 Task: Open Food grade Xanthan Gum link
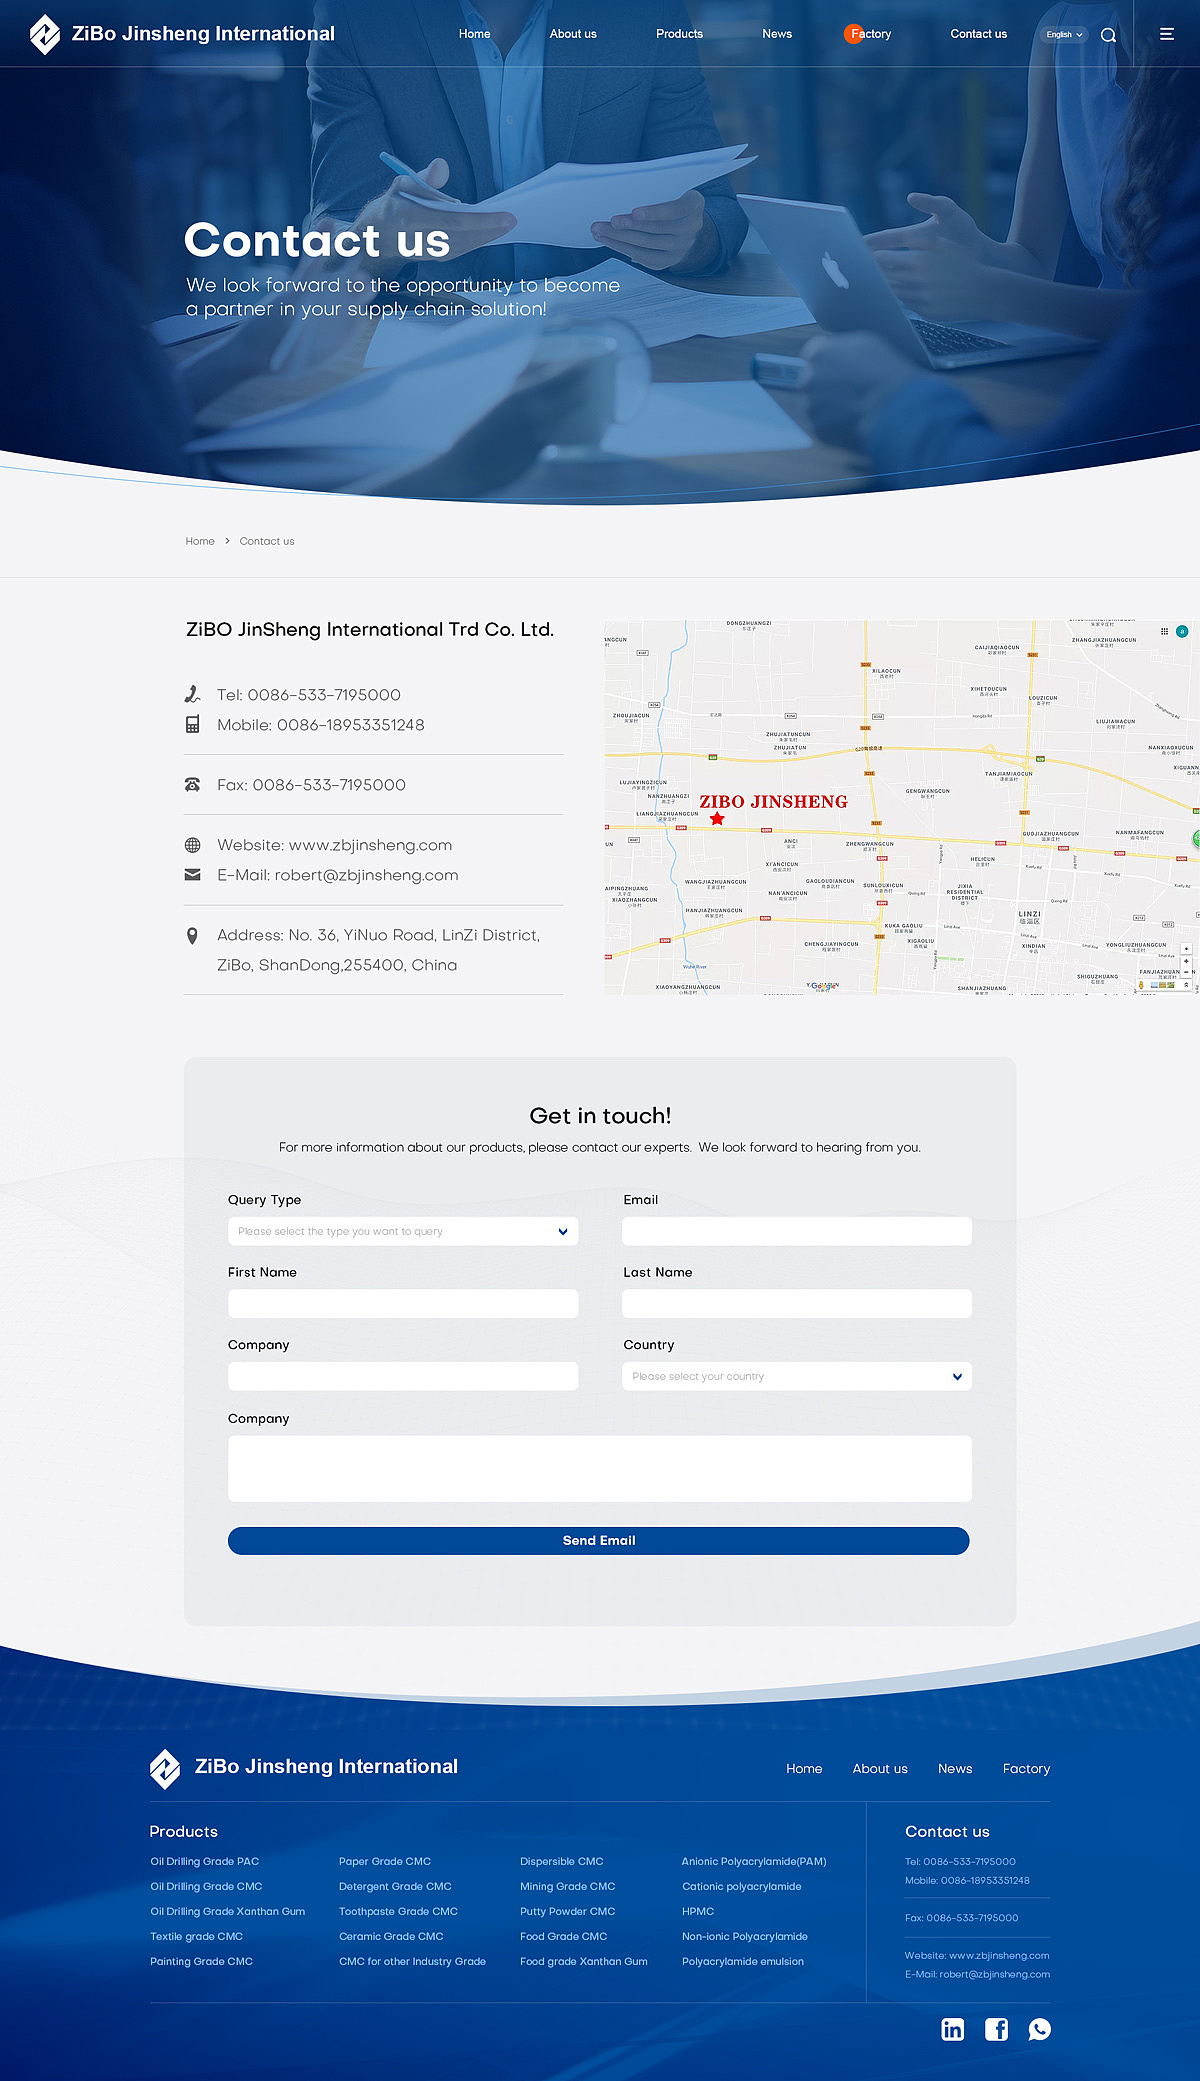(584, 1961)
